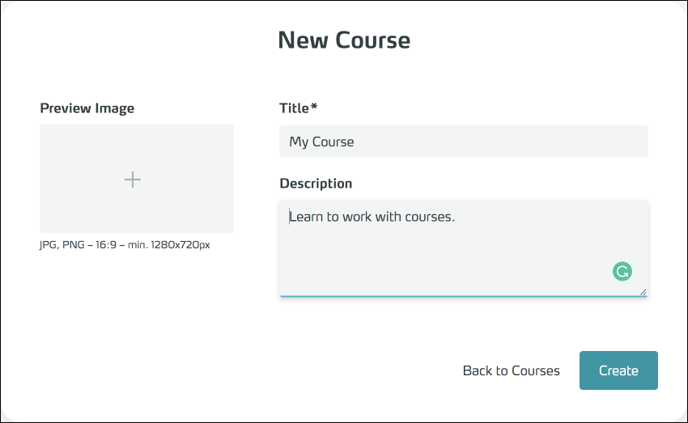The height and width of the screenshot is (423, 688).
Task: Click the asterisk beside the Title label
Action: 314,107
